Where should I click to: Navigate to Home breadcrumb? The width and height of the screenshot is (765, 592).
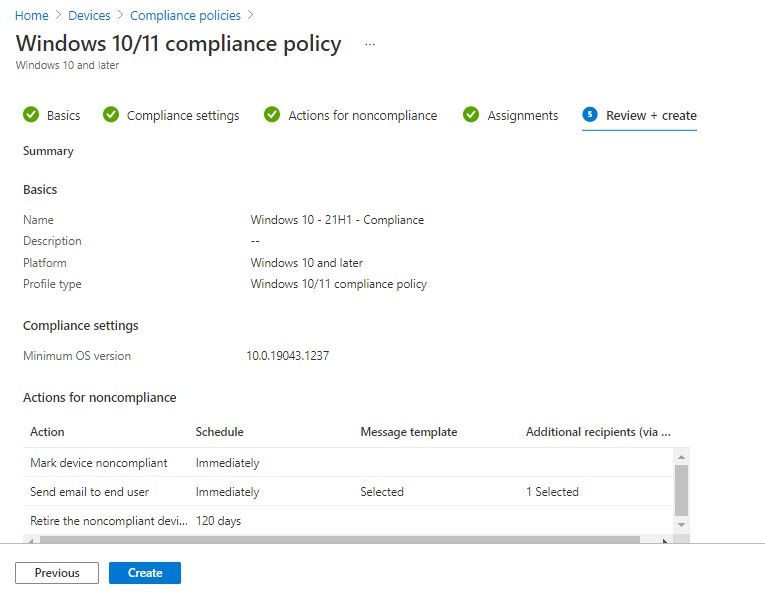point(32,16)
